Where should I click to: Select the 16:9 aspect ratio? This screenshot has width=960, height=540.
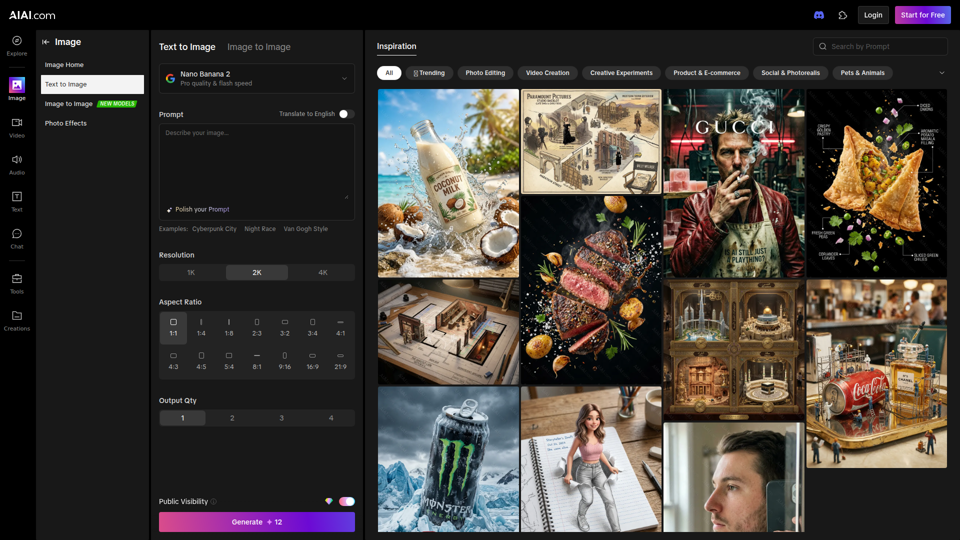click(312, 360)
